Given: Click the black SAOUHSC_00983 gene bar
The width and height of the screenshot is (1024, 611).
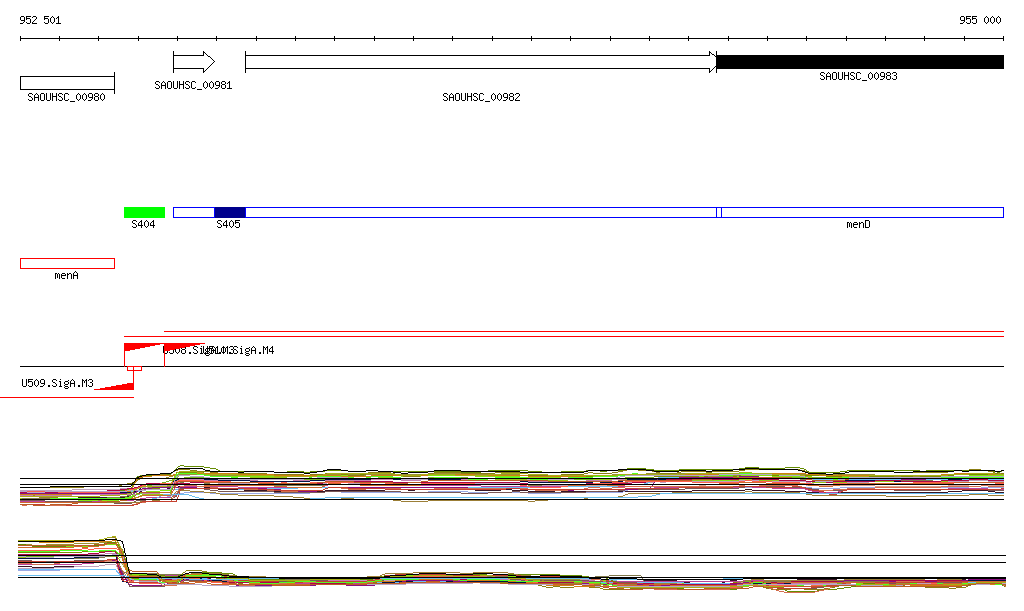Looking at the screenshot, I should [860, 62].
